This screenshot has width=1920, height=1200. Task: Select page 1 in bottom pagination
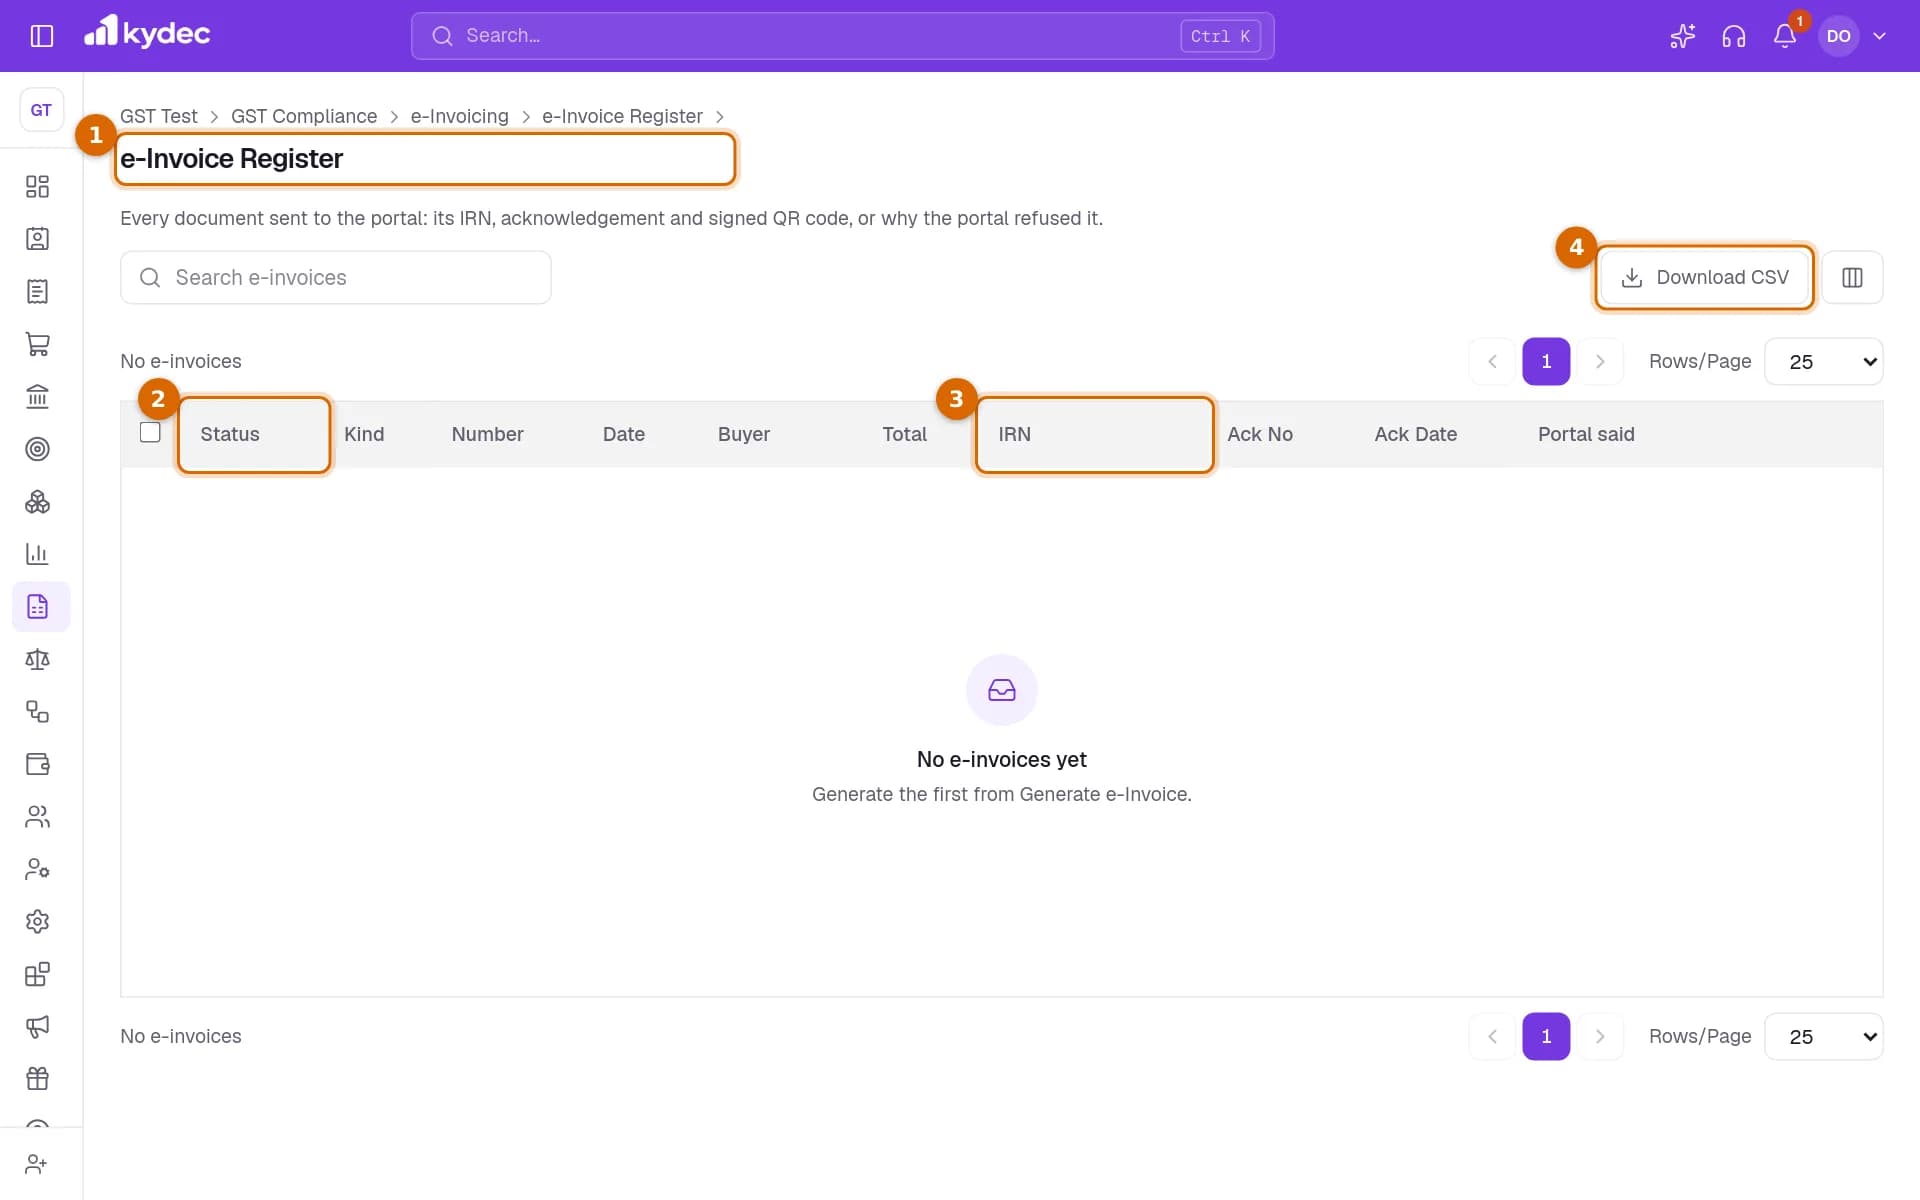pos(1546,1036)
